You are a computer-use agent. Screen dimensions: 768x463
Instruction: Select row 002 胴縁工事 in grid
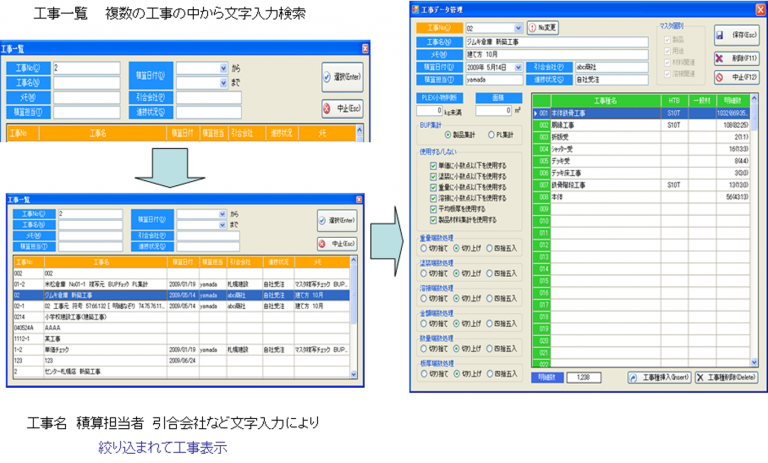pyautogui.click(x=641, y=125)
